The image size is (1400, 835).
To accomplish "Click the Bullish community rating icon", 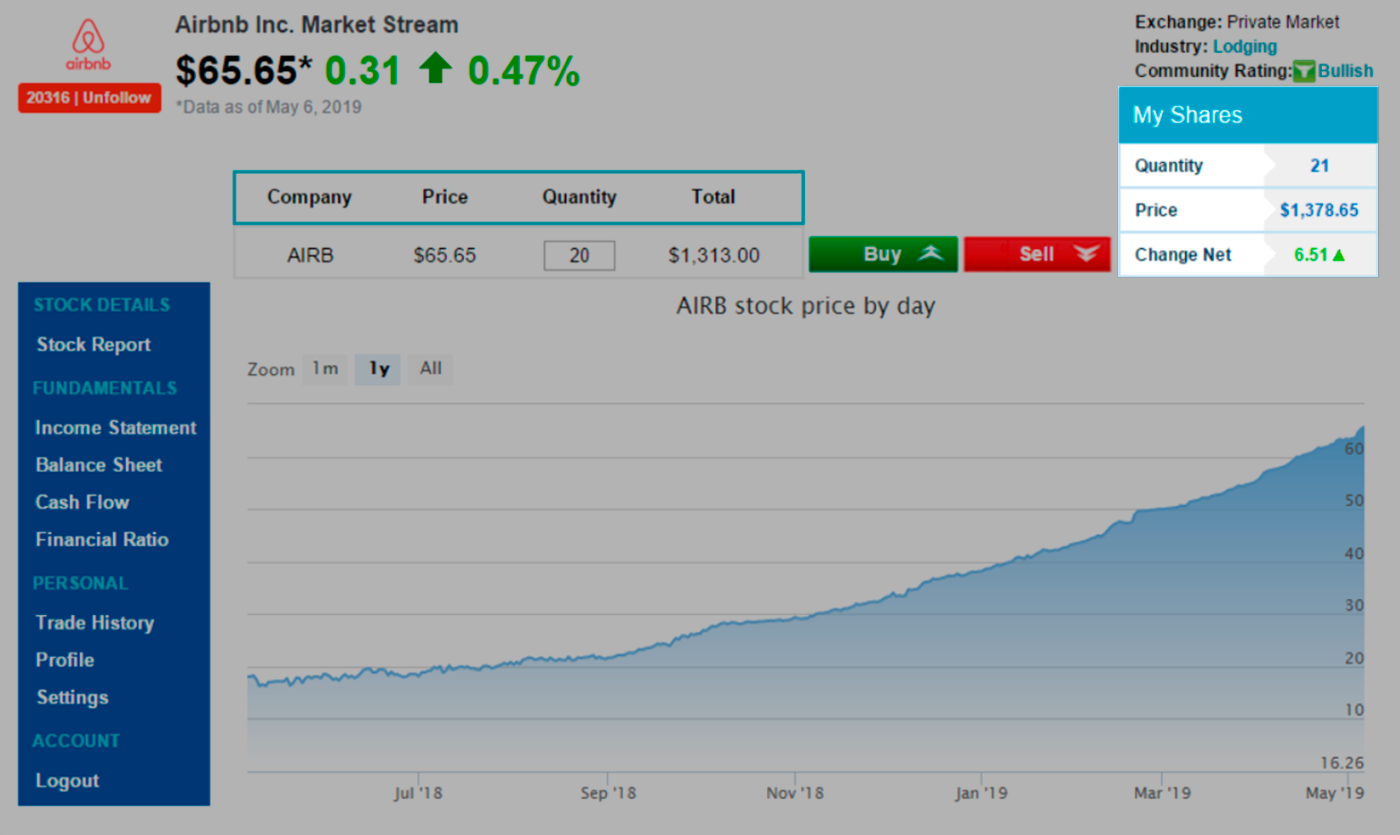I will [x=1304, y=72].
